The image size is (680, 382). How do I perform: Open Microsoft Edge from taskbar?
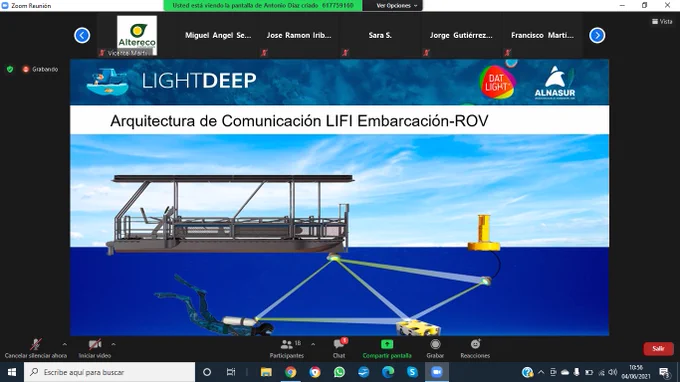point(388,372)
